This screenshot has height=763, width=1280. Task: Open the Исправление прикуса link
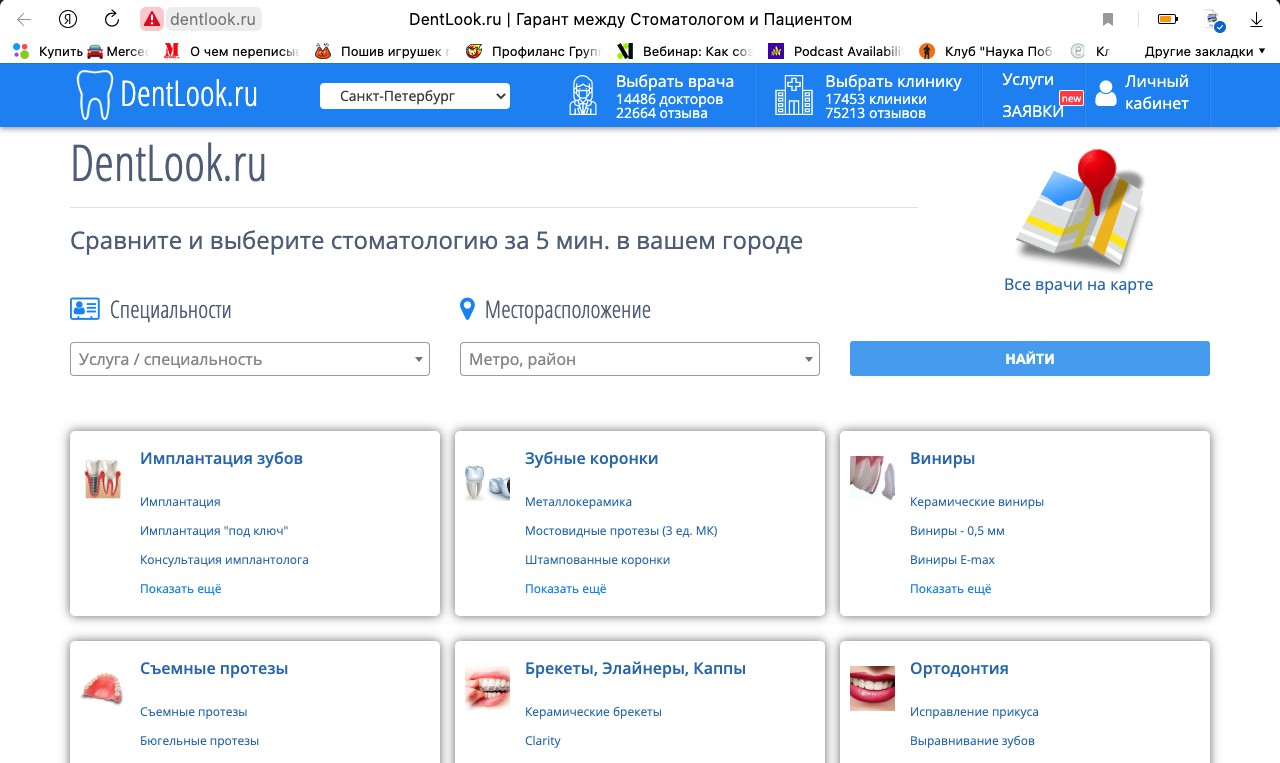[975, 712]
